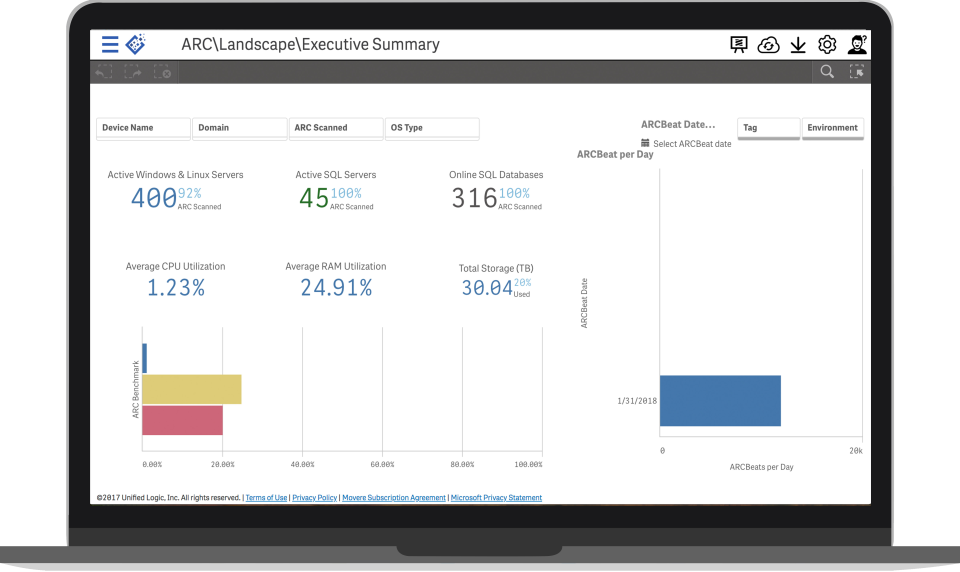Open the hamburger navigation menu

tap(110, 45)
